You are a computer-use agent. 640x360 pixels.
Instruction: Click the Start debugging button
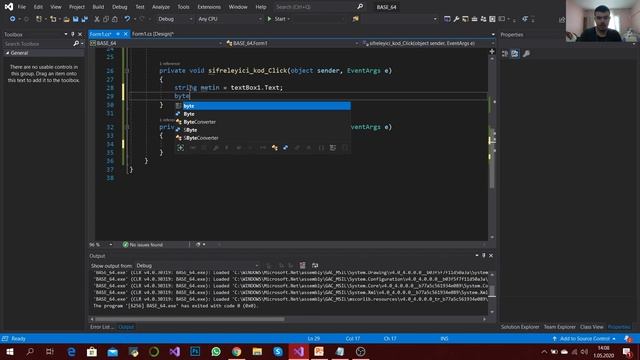pyautogui.click(x=278, y=19)
